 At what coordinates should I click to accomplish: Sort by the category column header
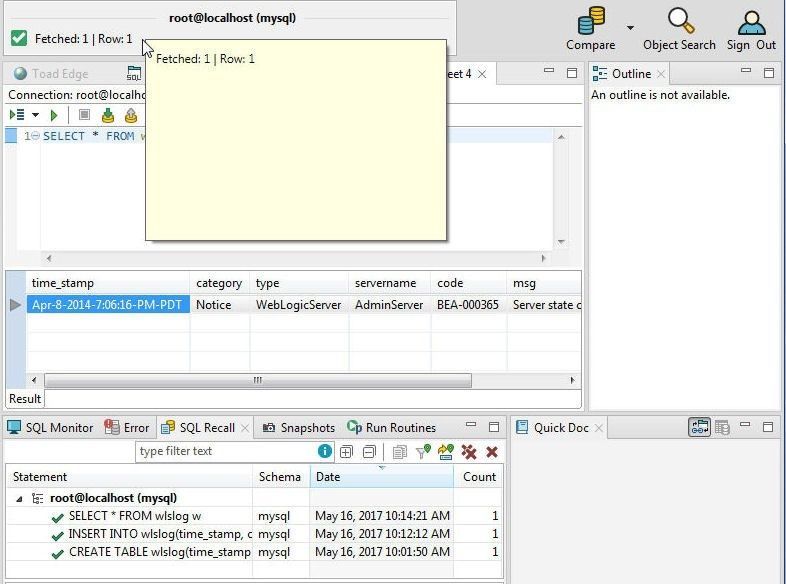(220, 283)
